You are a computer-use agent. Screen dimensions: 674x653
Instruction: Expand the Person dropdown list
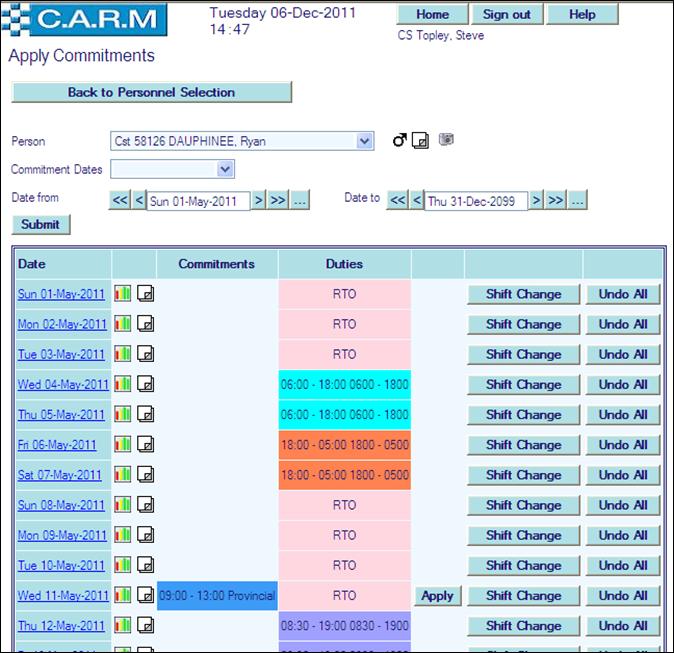(x=364, y=142)
